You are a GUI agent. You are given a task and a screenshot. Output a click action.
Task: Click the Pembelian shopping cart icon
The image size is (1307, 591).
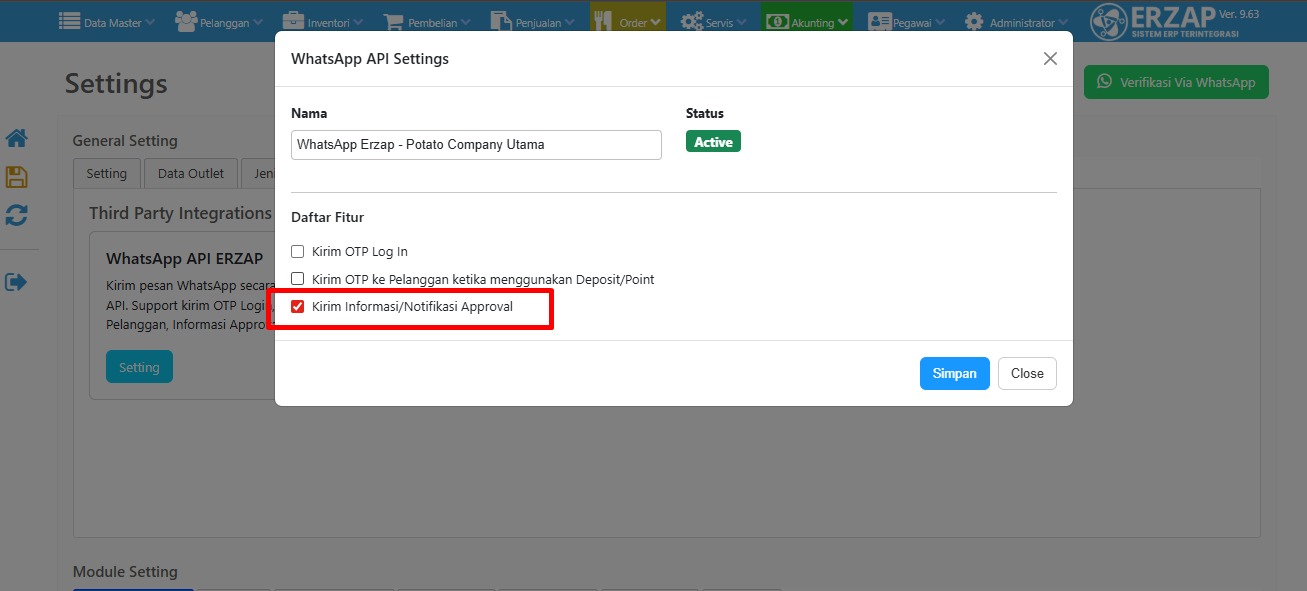pyautogui.click(x=393, y=21)
